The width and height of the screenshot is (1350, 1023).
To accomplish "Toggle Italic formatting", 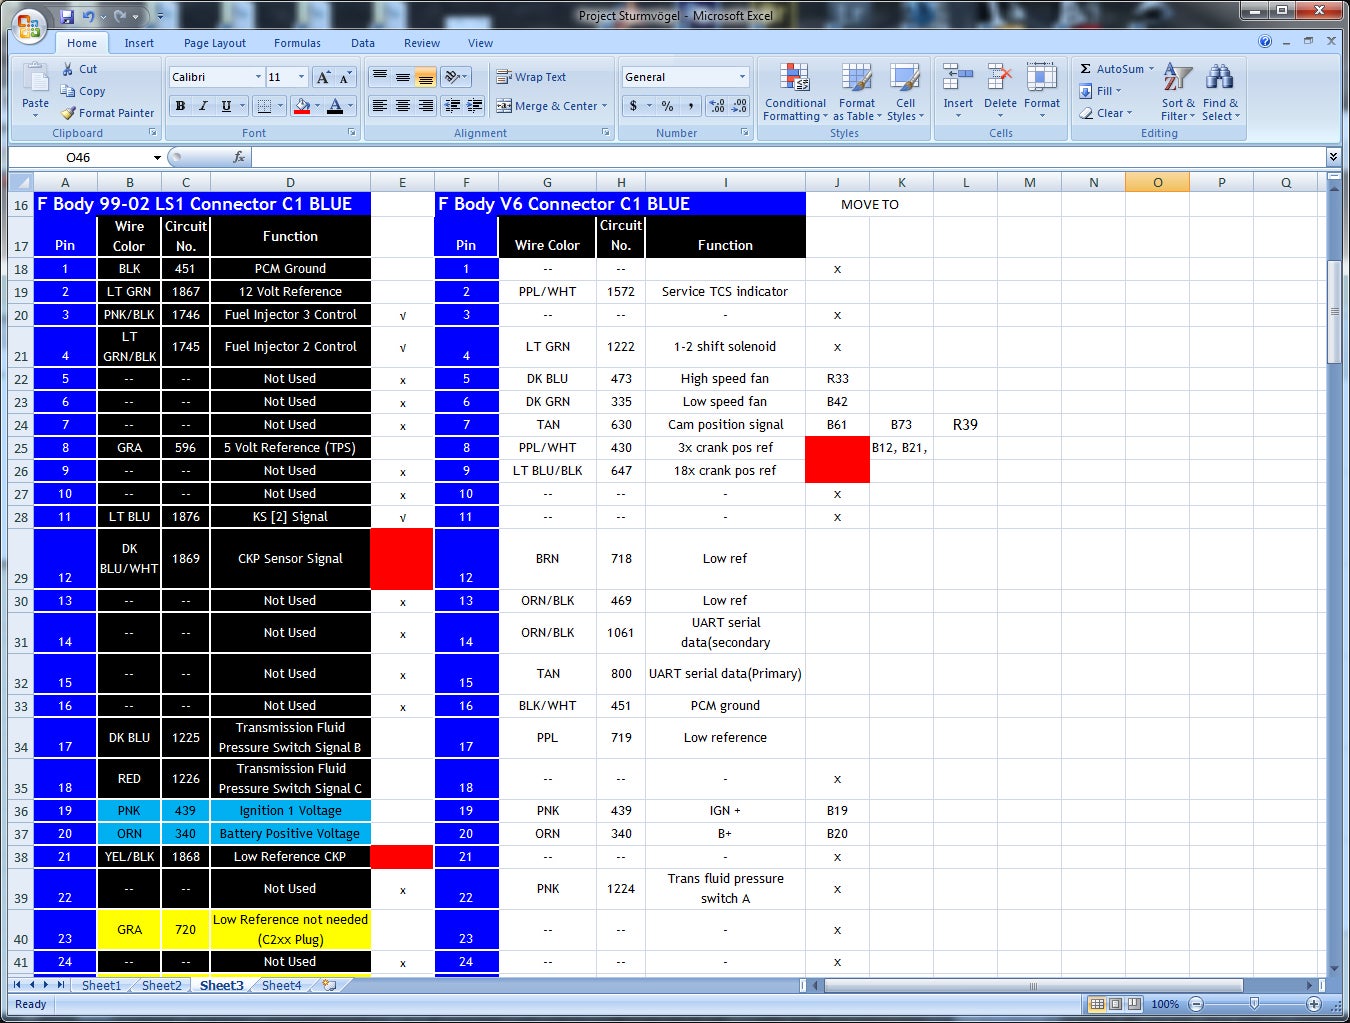I will [x=203, y=106].
